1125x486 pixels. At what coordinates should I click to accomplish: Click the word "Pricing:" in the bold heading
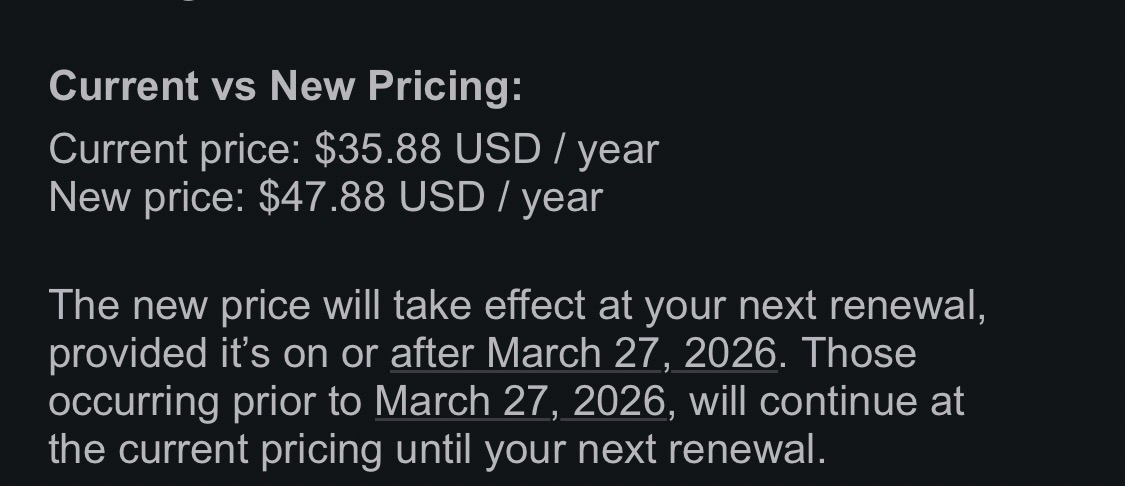pos(445,87)
